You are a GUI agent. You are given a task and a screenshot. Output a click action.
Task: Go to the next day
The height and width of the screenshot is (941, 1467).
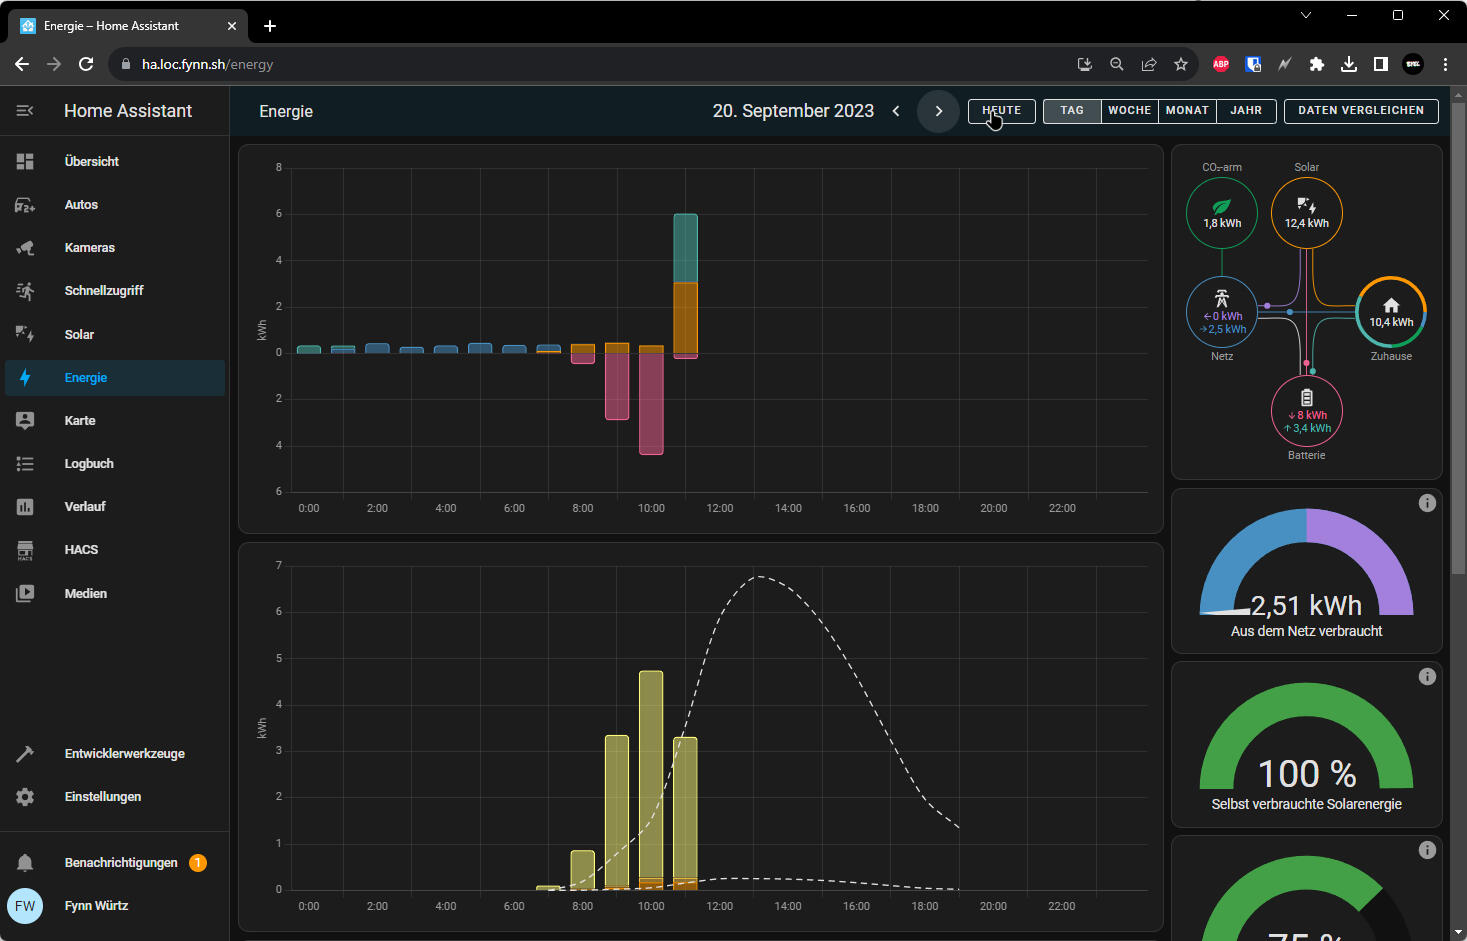938,111
